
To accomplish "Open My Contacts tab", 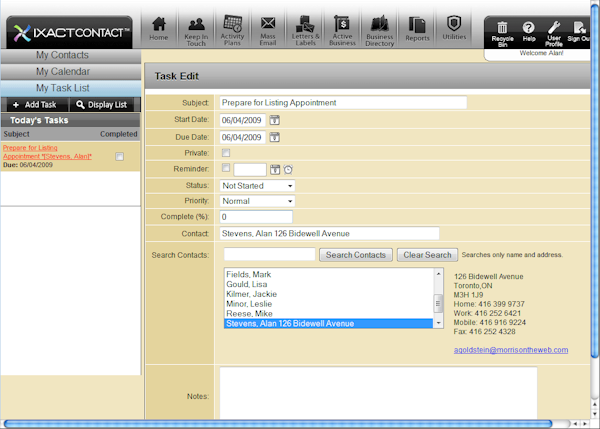I will click(71, 55).
